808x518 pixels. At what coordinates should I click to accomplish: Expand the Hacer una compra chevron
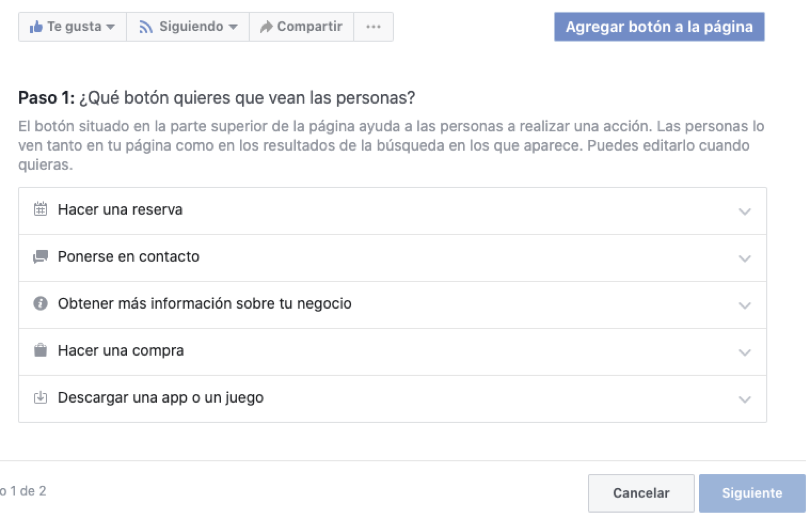pos(744,353)
